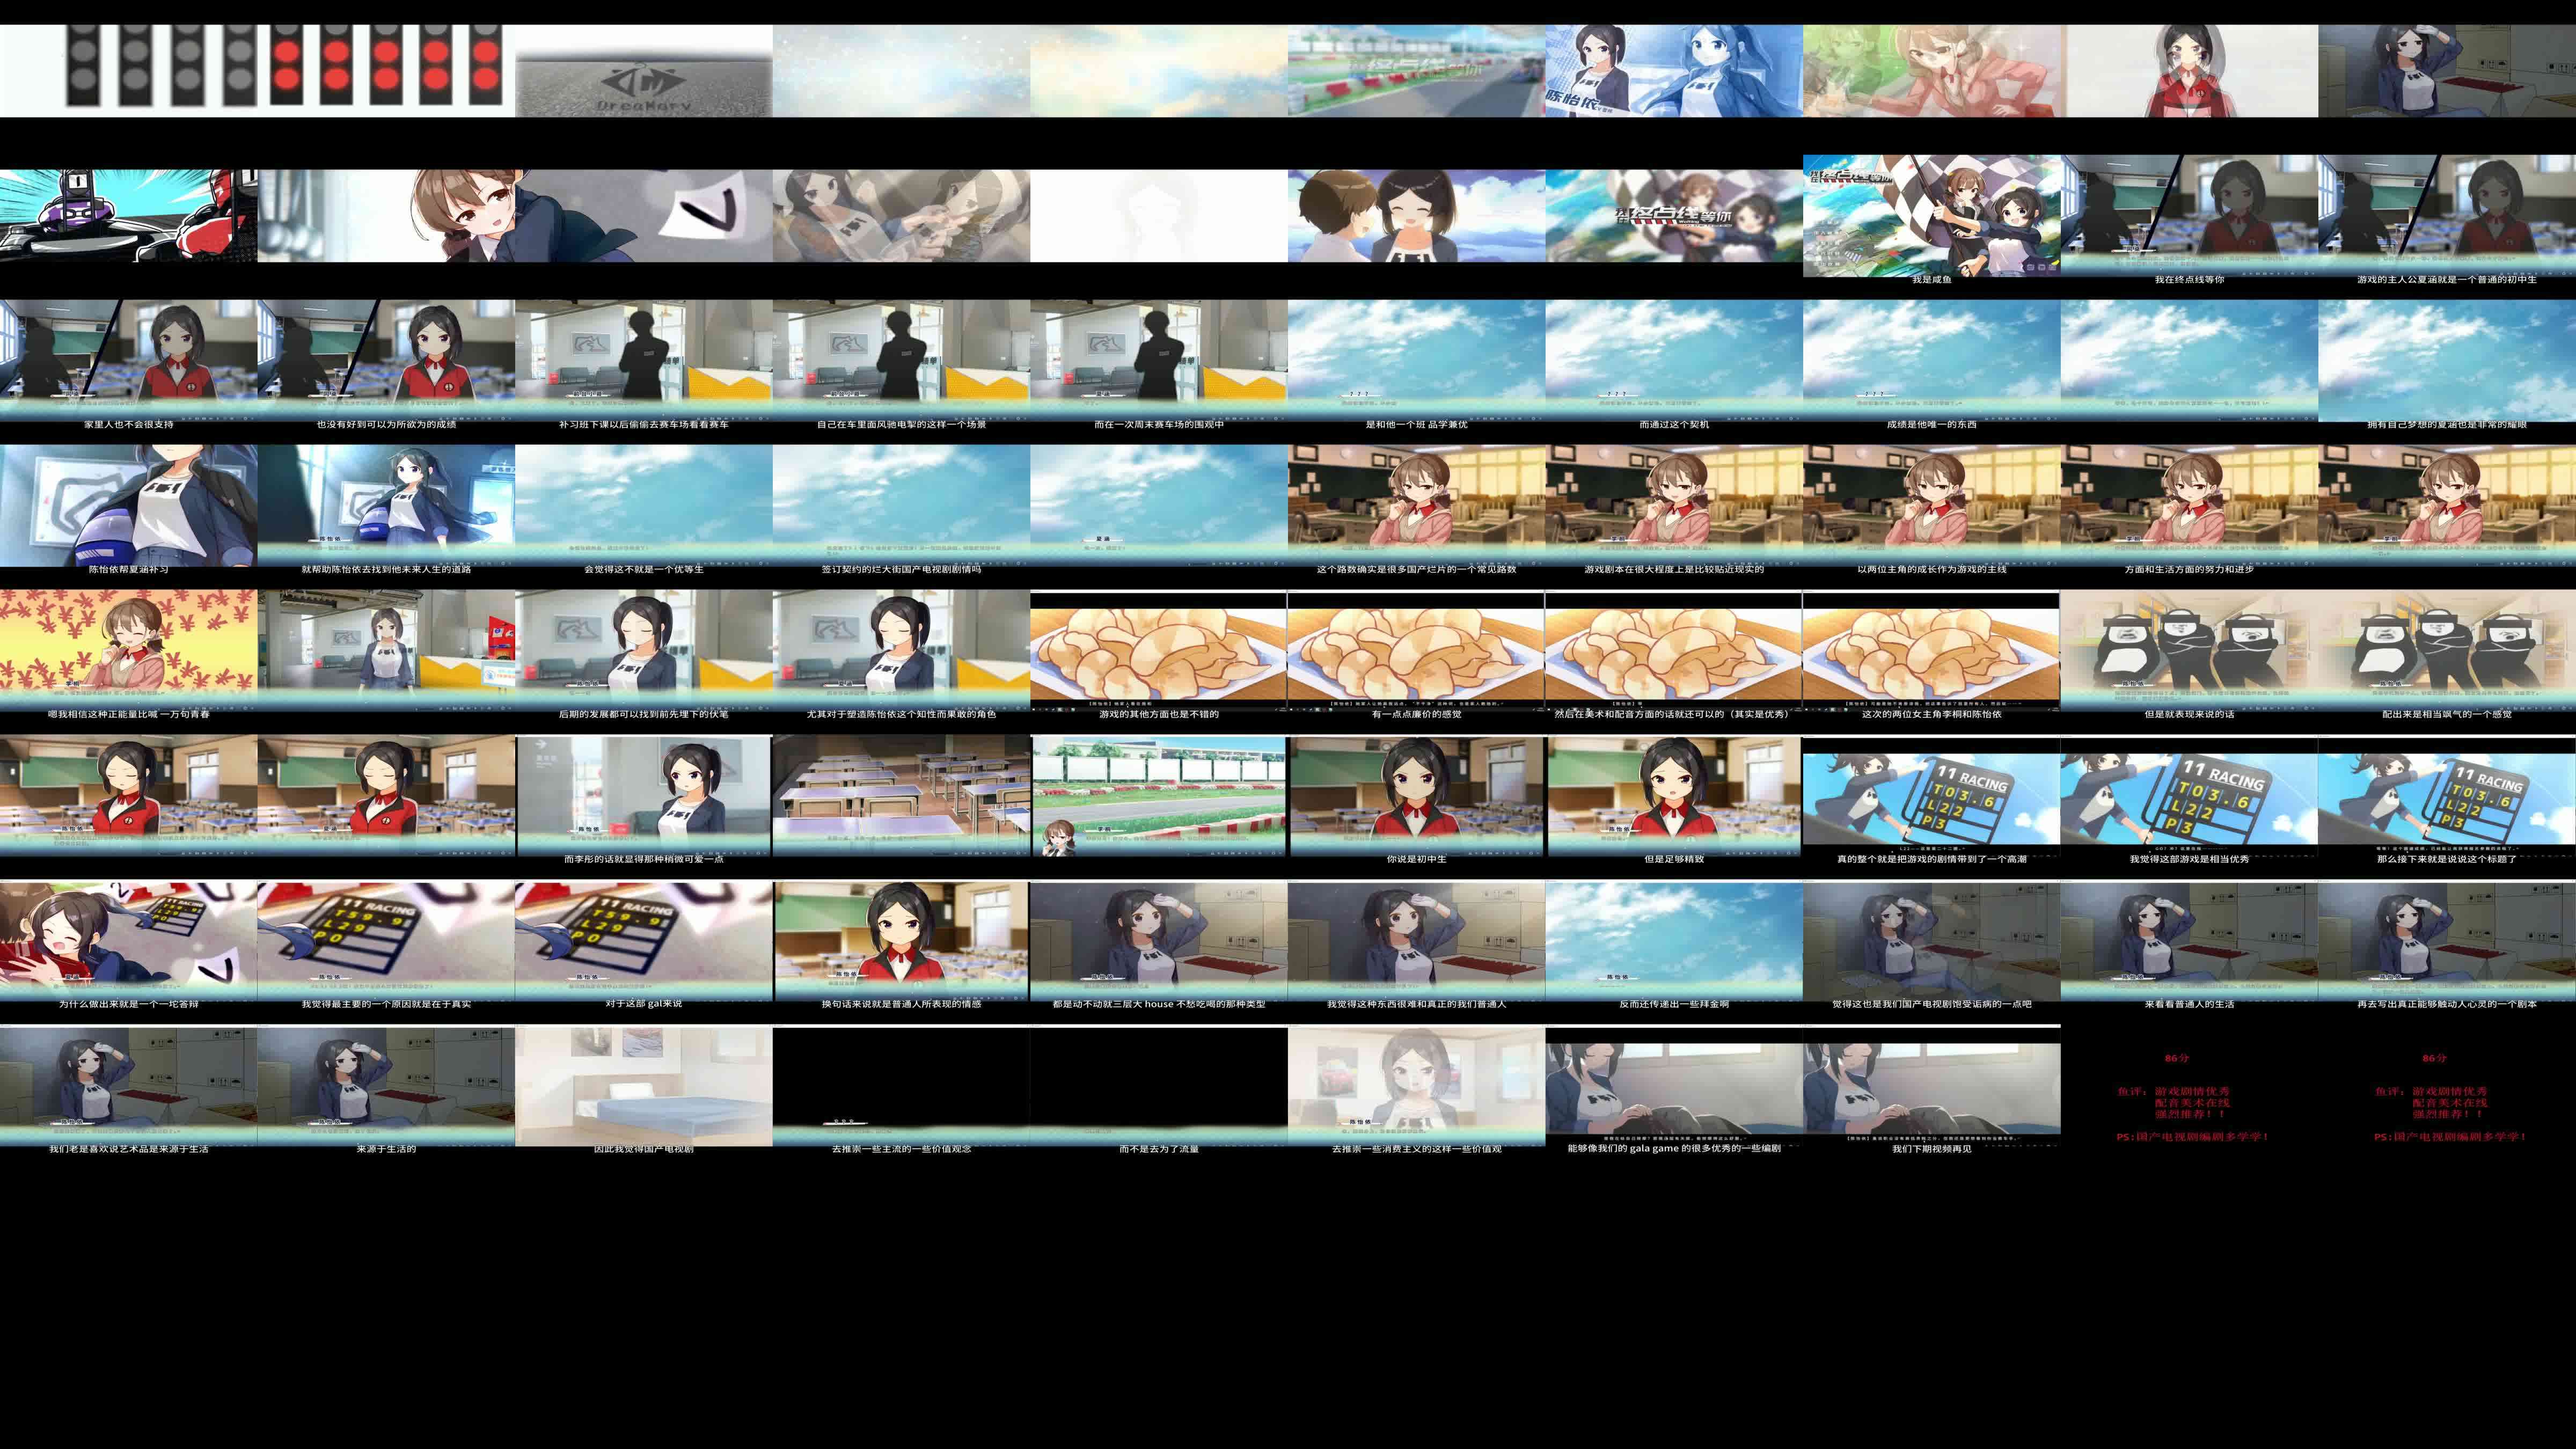Select the frame captioned 为什么做出来就是一个一坨答辩
This screenshot has height=1449, width=2576.
tap(128, 941)
